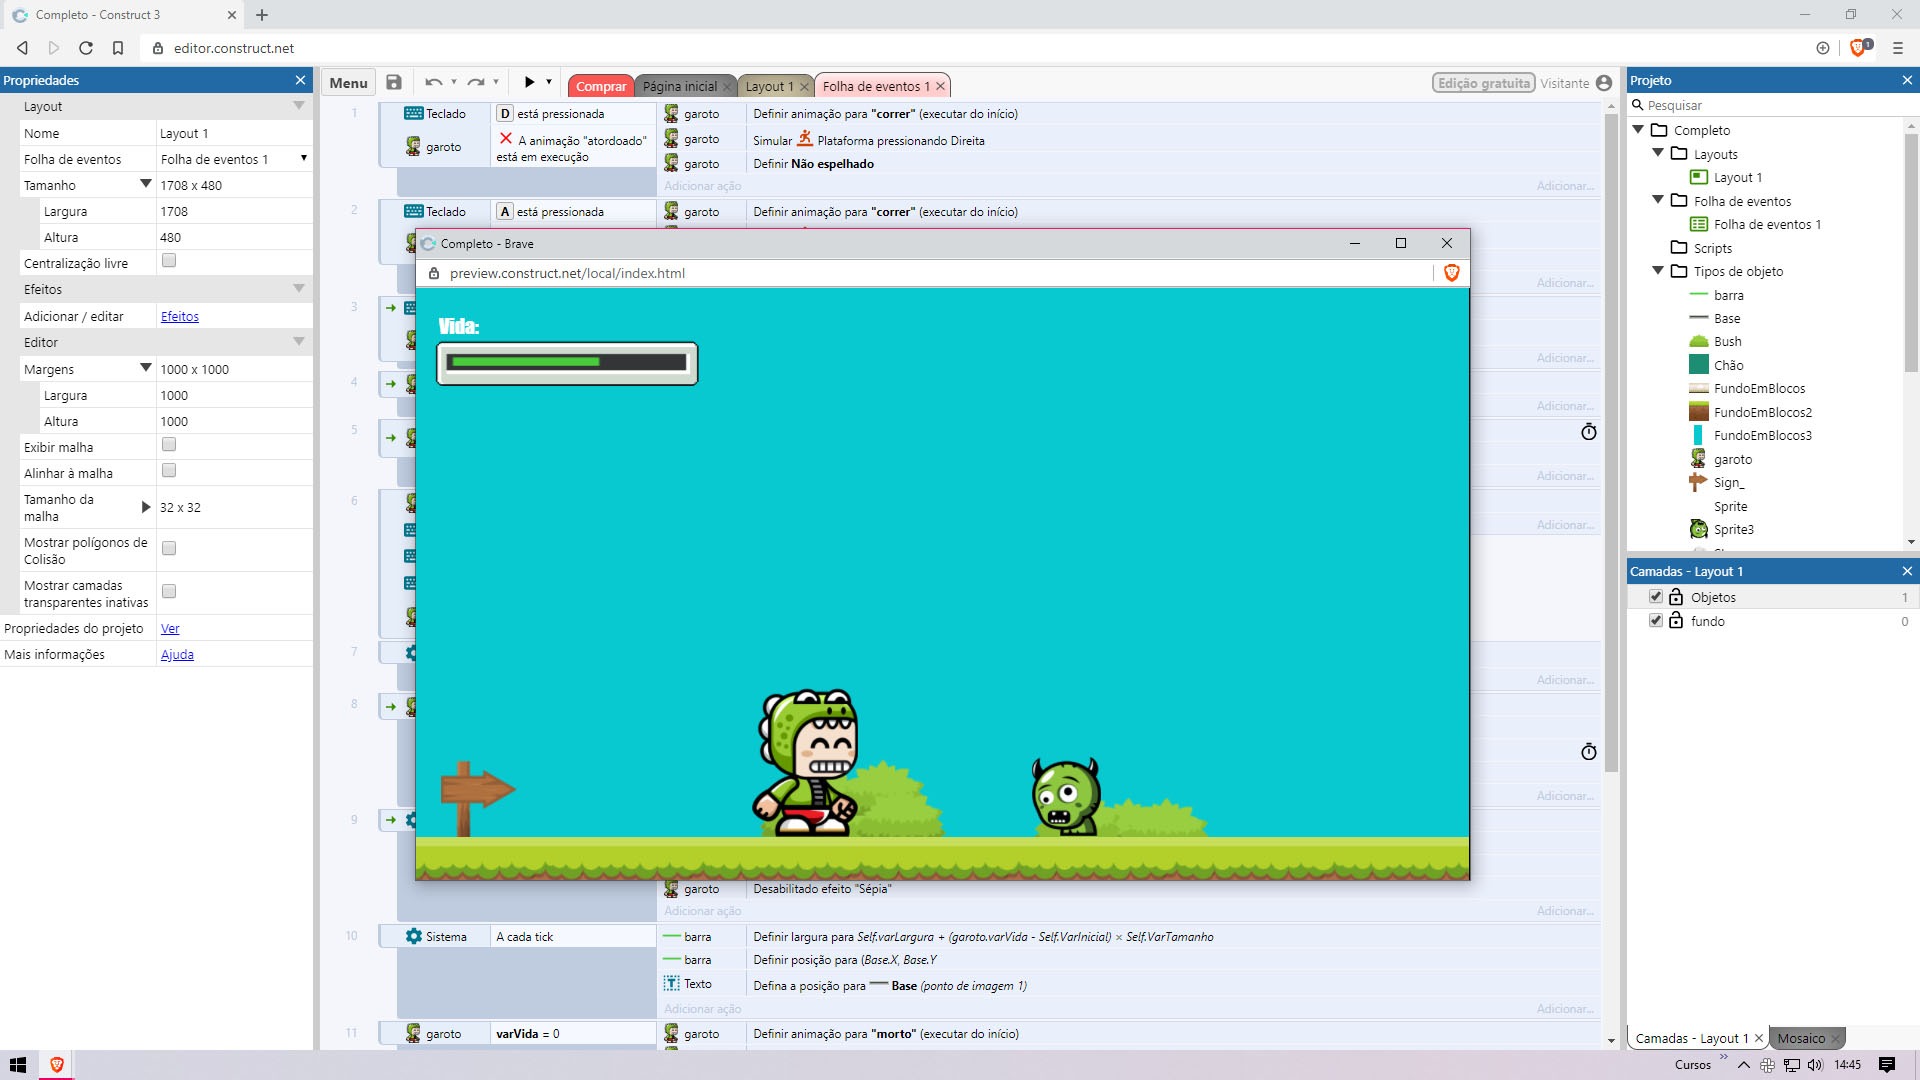Start preview with the play icon
This screenshot has height=1080, width=1920.
tap(529, 82)
